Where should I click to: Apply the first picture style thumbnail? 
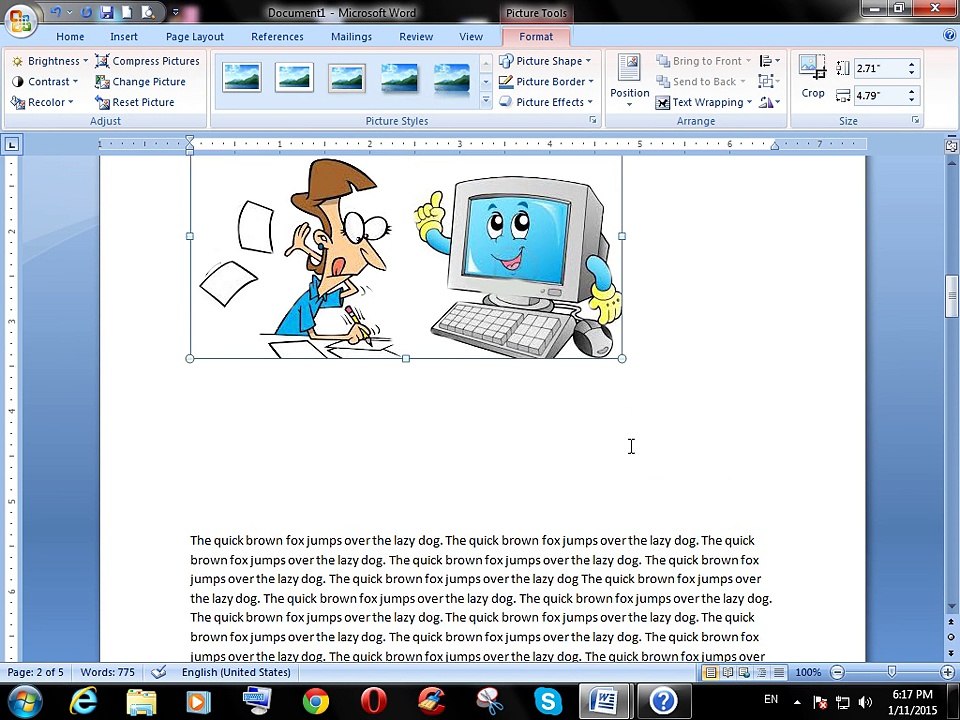(242, 78)
